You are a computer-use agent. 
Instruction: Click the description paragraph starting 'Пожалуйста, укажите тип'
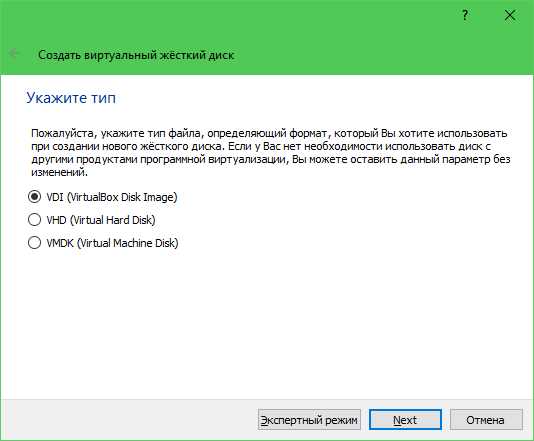coord(271,152)
